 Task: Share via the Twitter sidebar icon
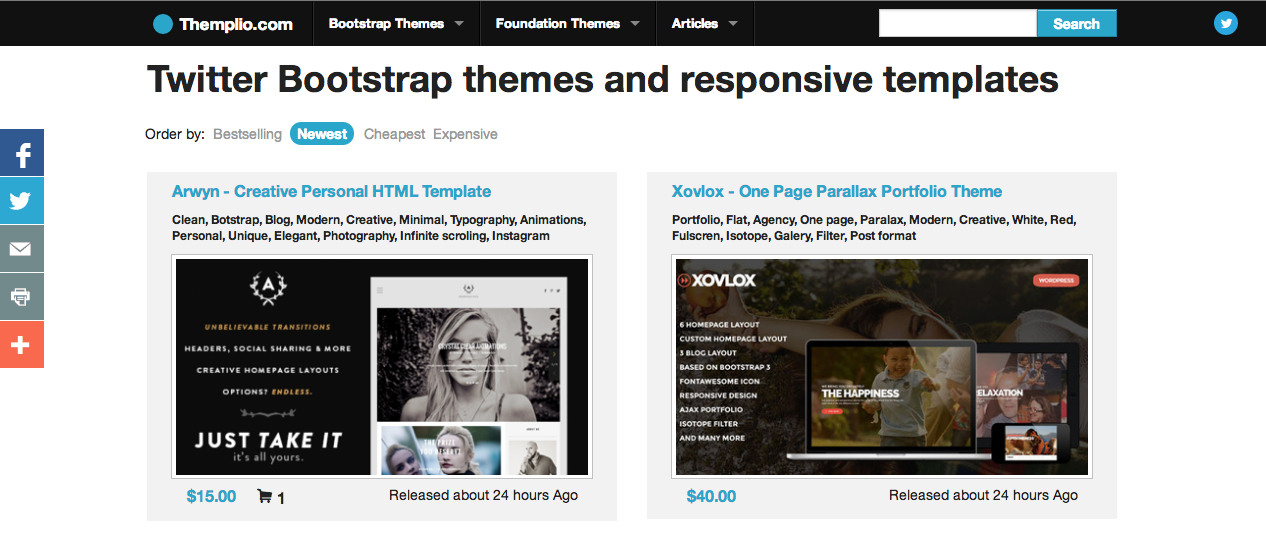pos(21,201)
